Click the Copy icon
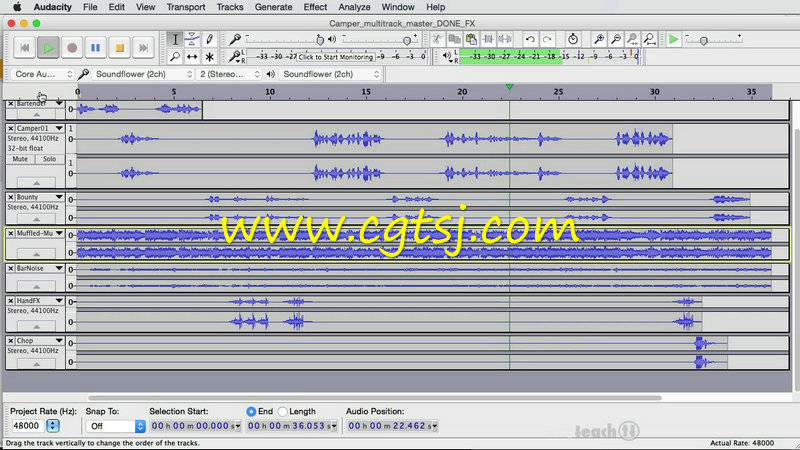Viewport: 800px width, 450px height. [454, 39]
